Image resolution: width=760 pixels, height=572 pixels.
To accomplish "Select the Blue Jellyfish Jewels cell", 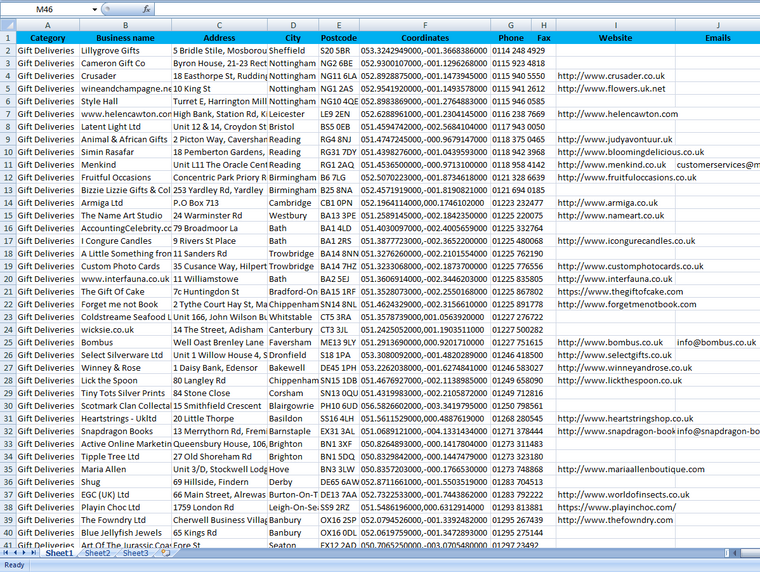I will pyautogui.click(x=125, y=533).
